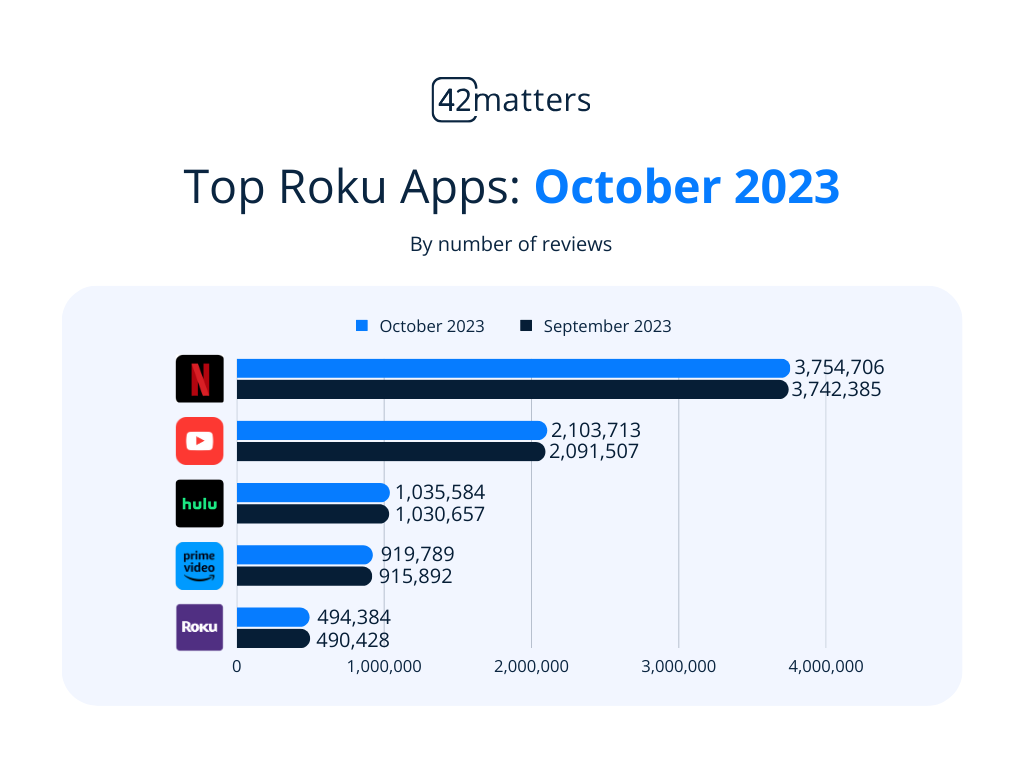1024x768 pixels.
Task: Click the value 919,789
Action: coord(418,554)
